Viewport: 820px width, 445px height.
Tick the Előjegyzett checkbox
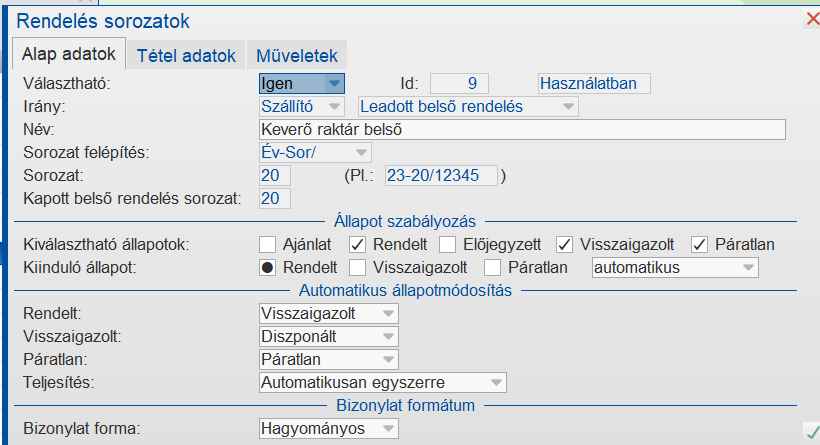(447, 243)
